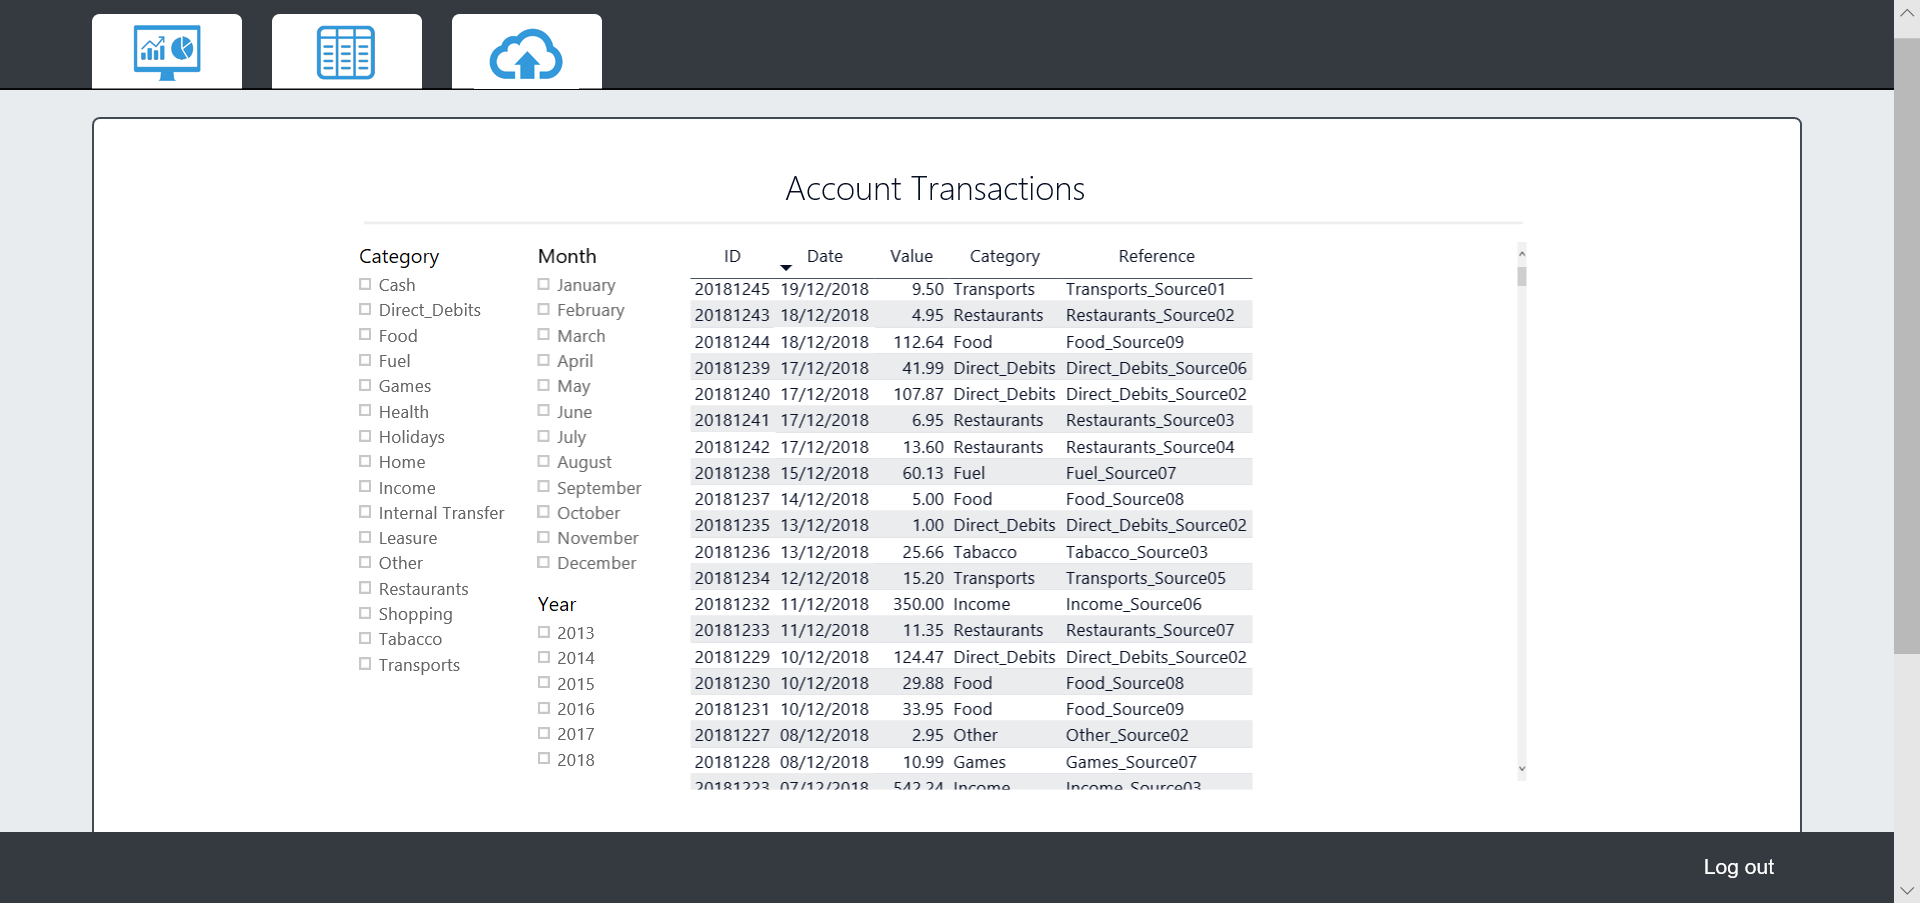1920x903 pixels.
Task: Open the transactions table icon tab
Action: pos(346,52)
